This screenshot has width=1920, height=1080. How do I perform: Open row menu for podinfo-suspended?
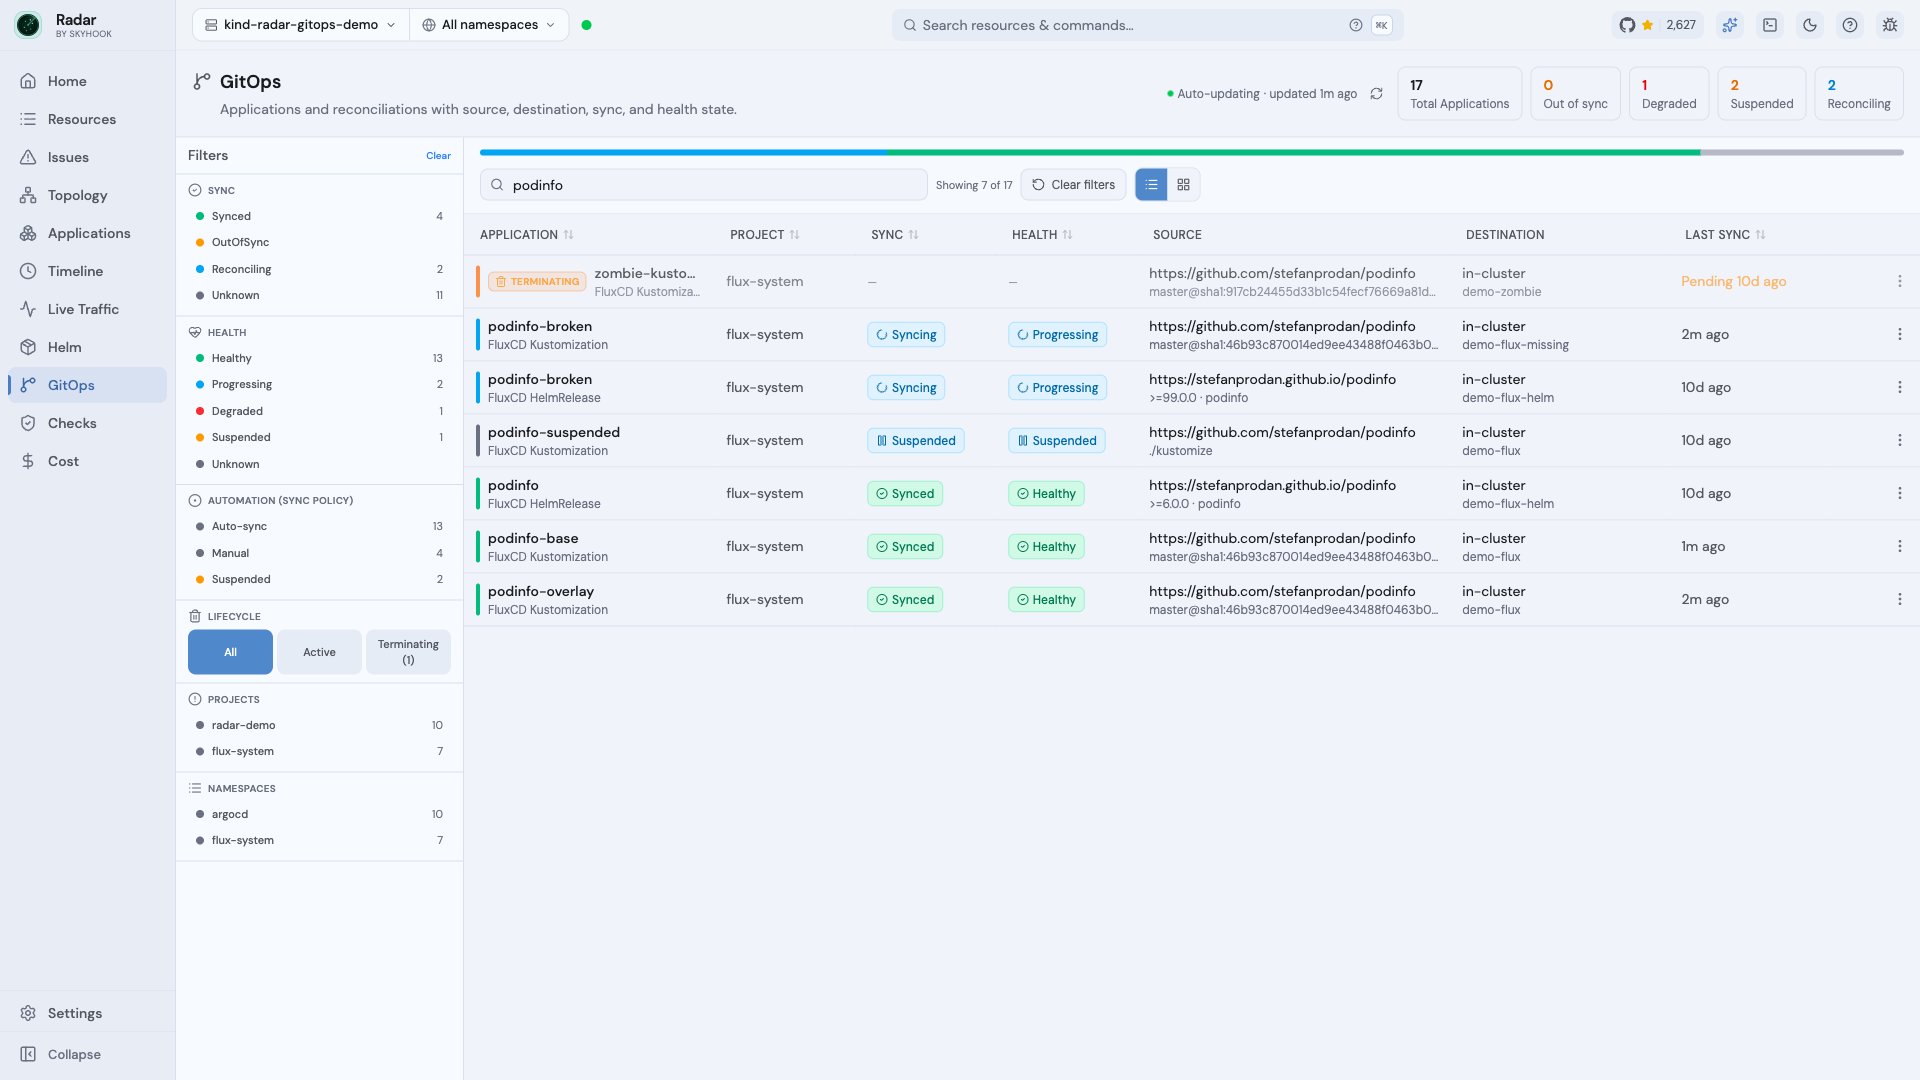click(1900, 441)
